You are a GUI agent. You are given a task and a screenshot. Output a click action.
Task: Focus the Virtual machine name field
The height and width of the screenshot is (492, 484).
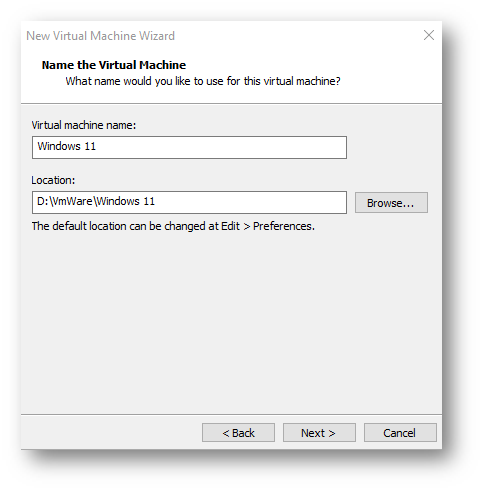(189, 147)
